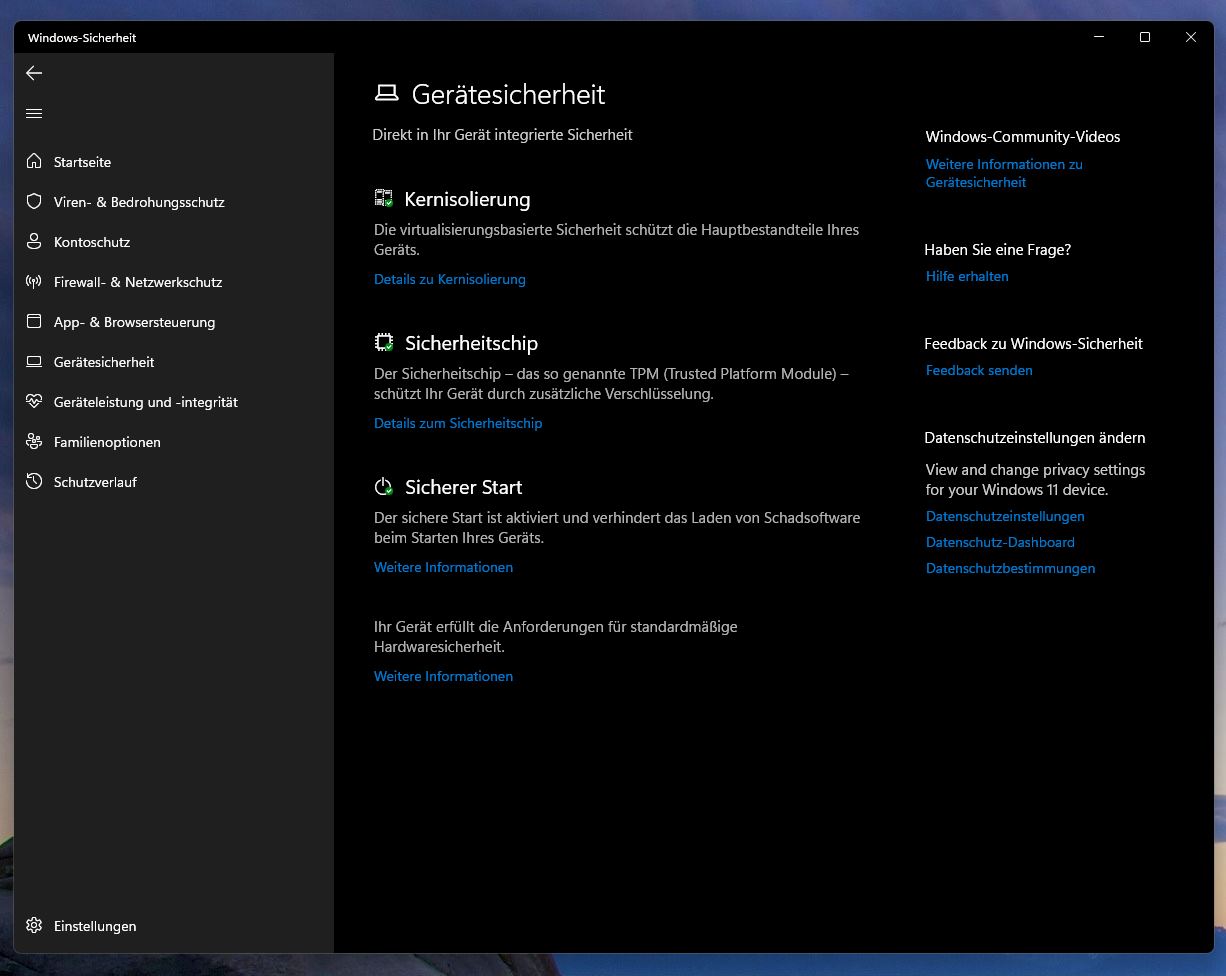This screenshot has width=1226, height=976.
Task: Open Datenschutzeinstellungen link
Action: click(1005, 516)
